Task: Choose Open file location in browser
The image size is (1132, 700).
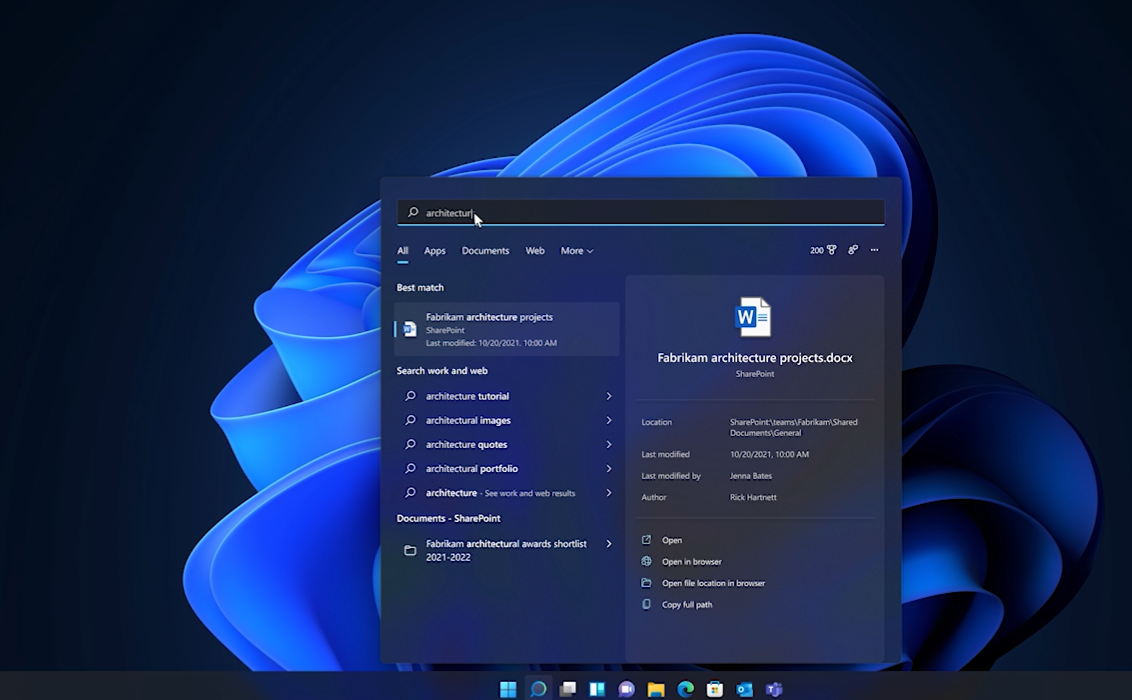Action: 712,583
